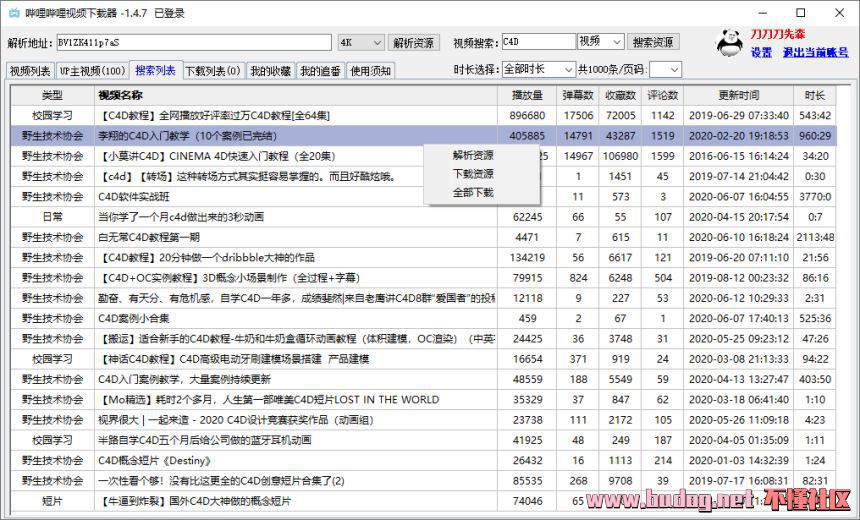Screen dimensions: 860x520
Task: Sort by the 评论数 column header
Action: 663,95
